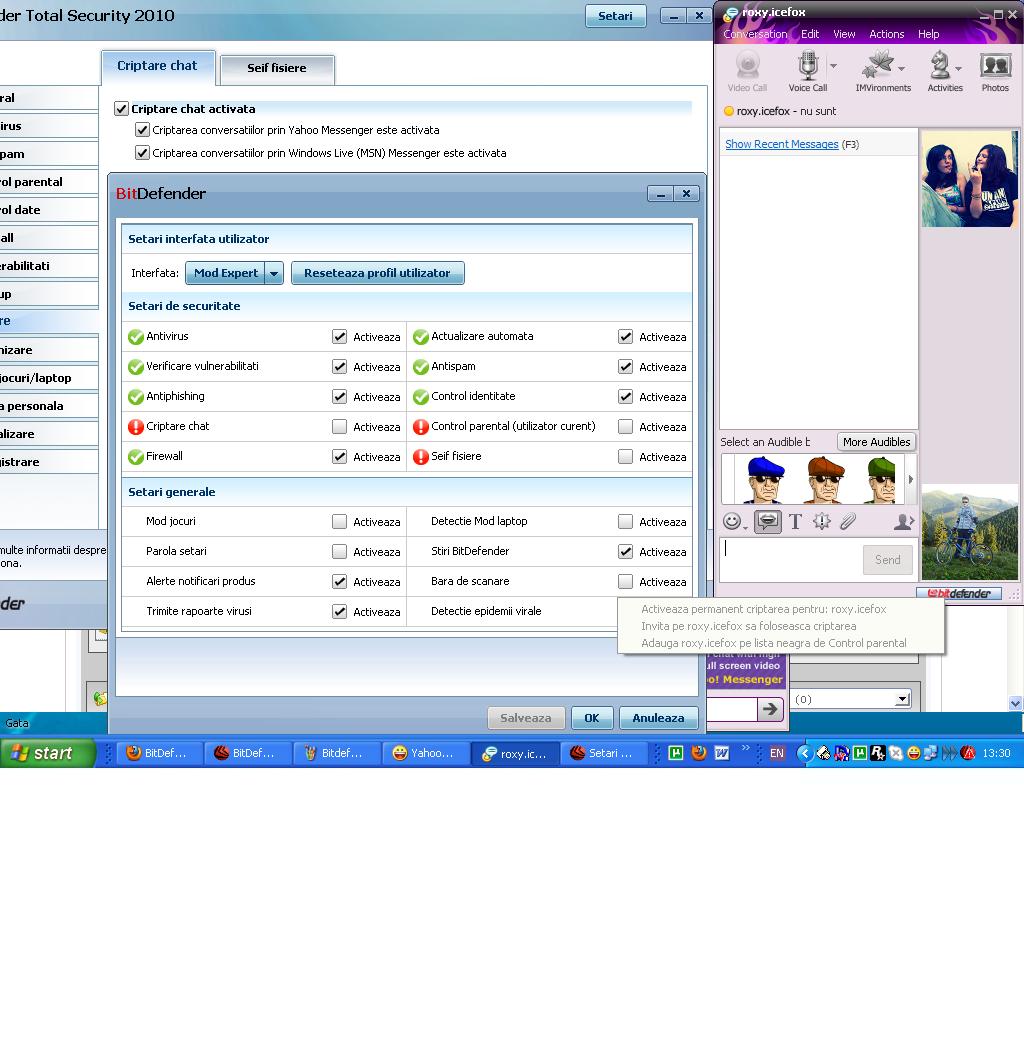
Task: Enable Criptare chat Activeaza checkbox
Action: [x=340, y=427]
